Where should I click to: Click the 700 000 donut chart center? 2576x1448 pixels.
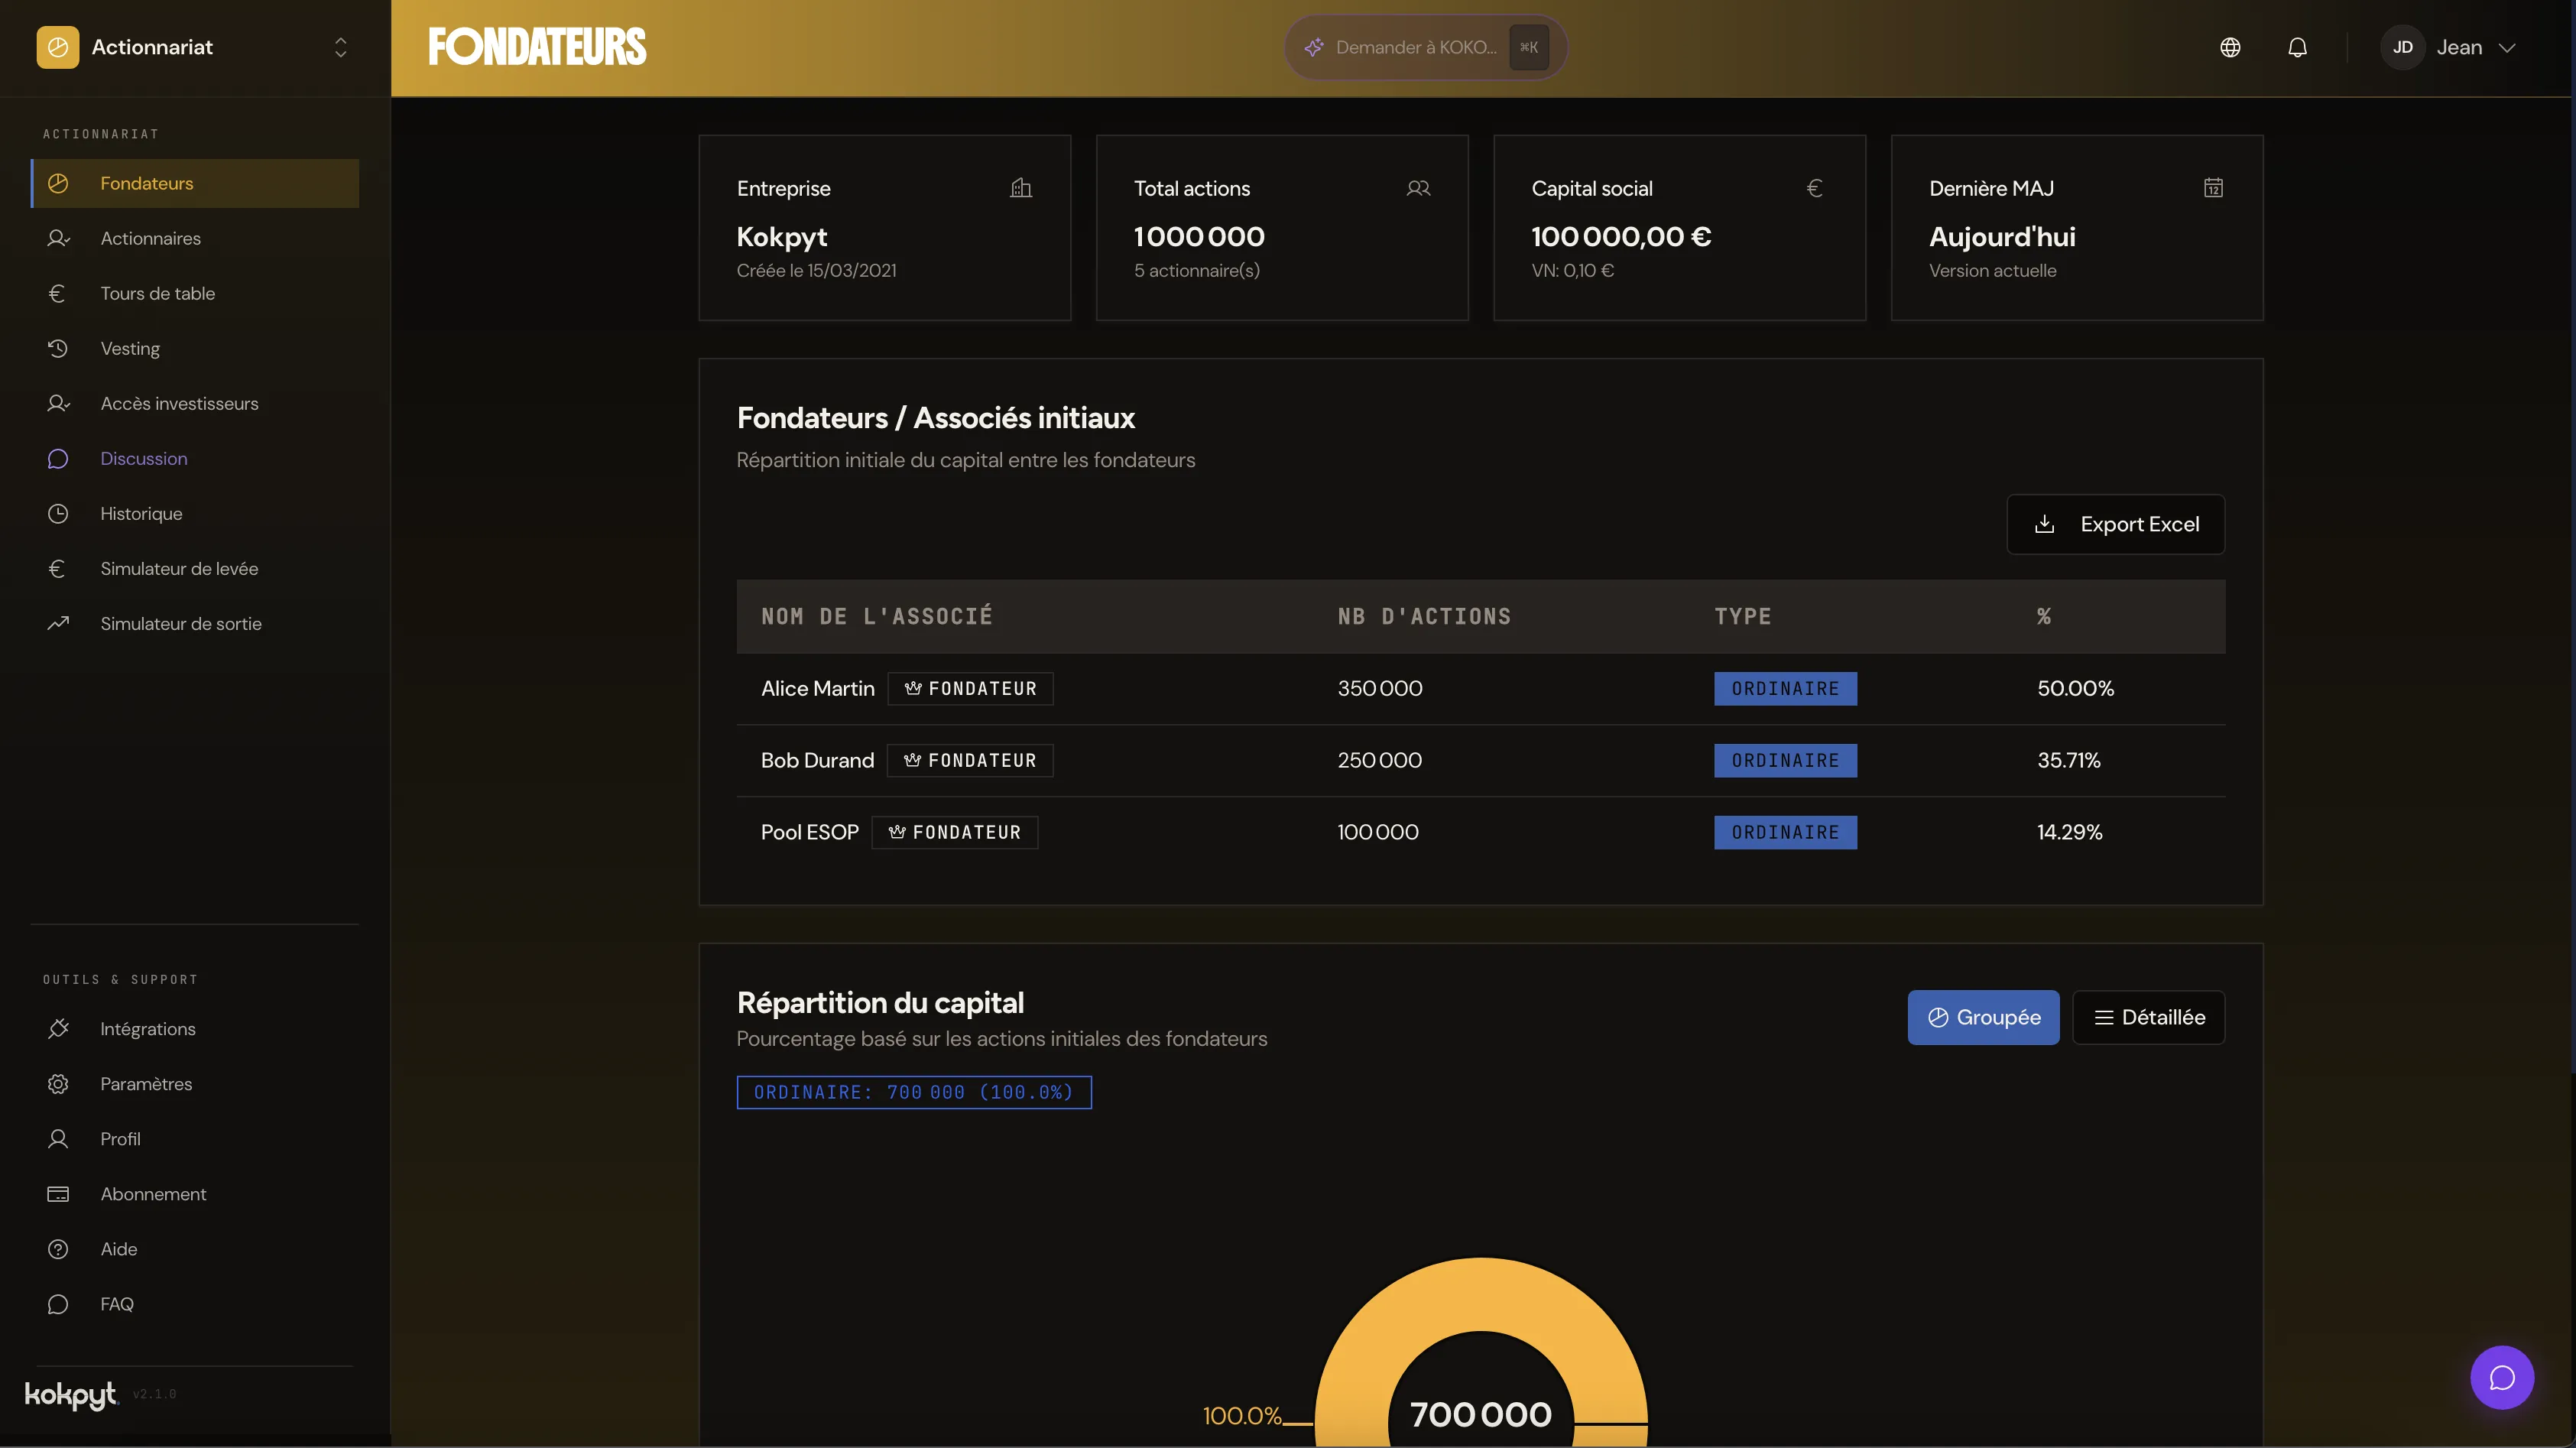(1481, 1414)
